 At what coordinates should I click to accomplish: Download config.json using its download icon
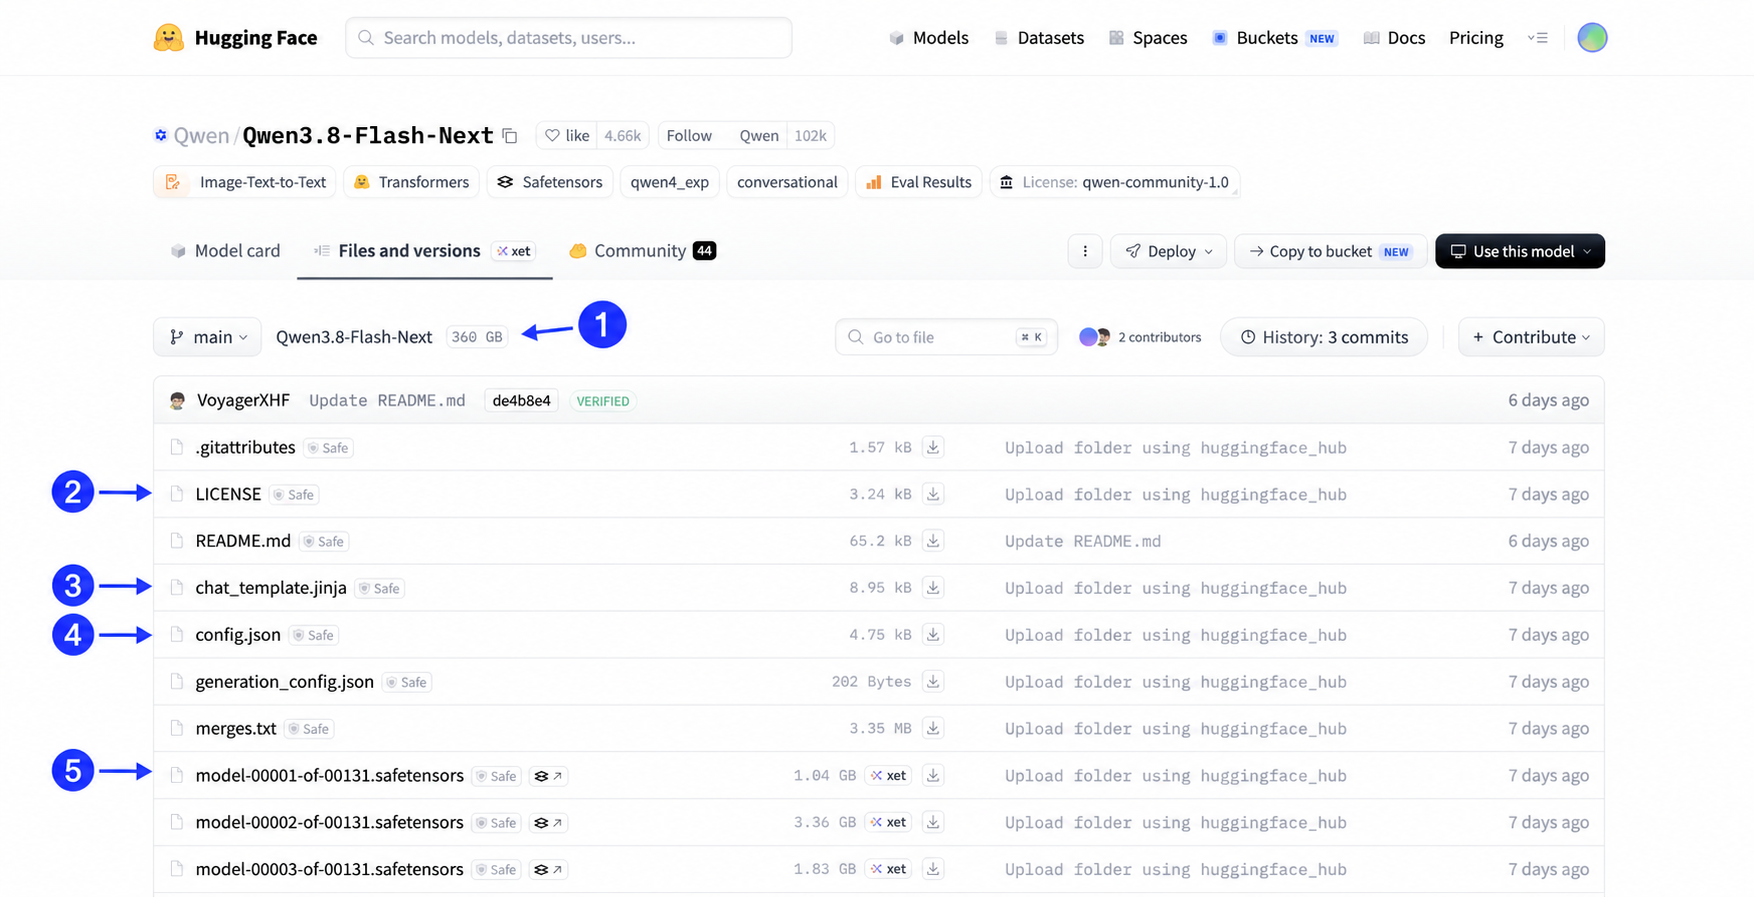point(933,635)
